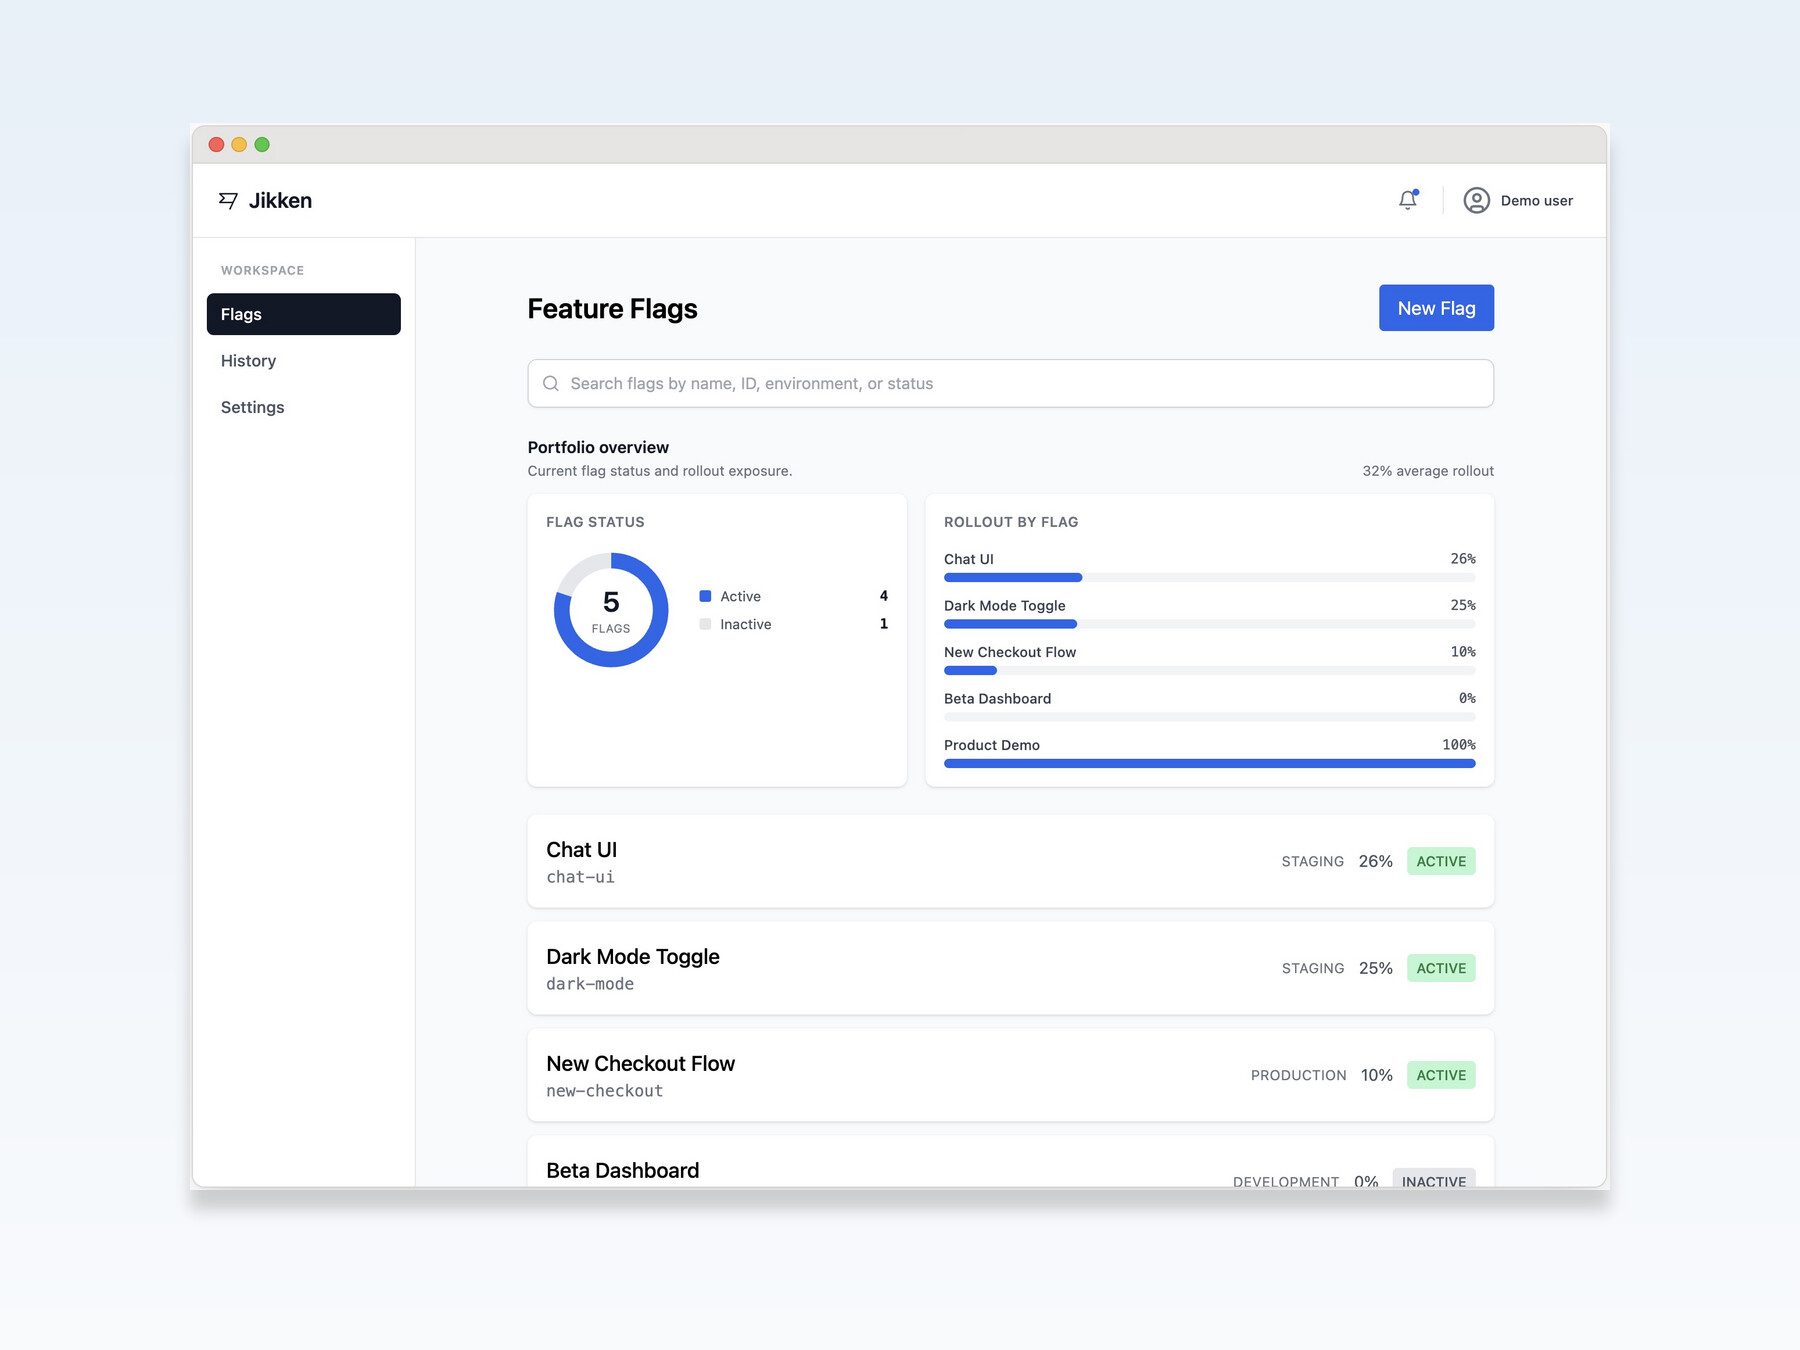The image size is (1800, 1350).
Task: Click ACTIVE badge on Dark Mode Toggle
Action: pyautogui.click(x=1441, y=968)
